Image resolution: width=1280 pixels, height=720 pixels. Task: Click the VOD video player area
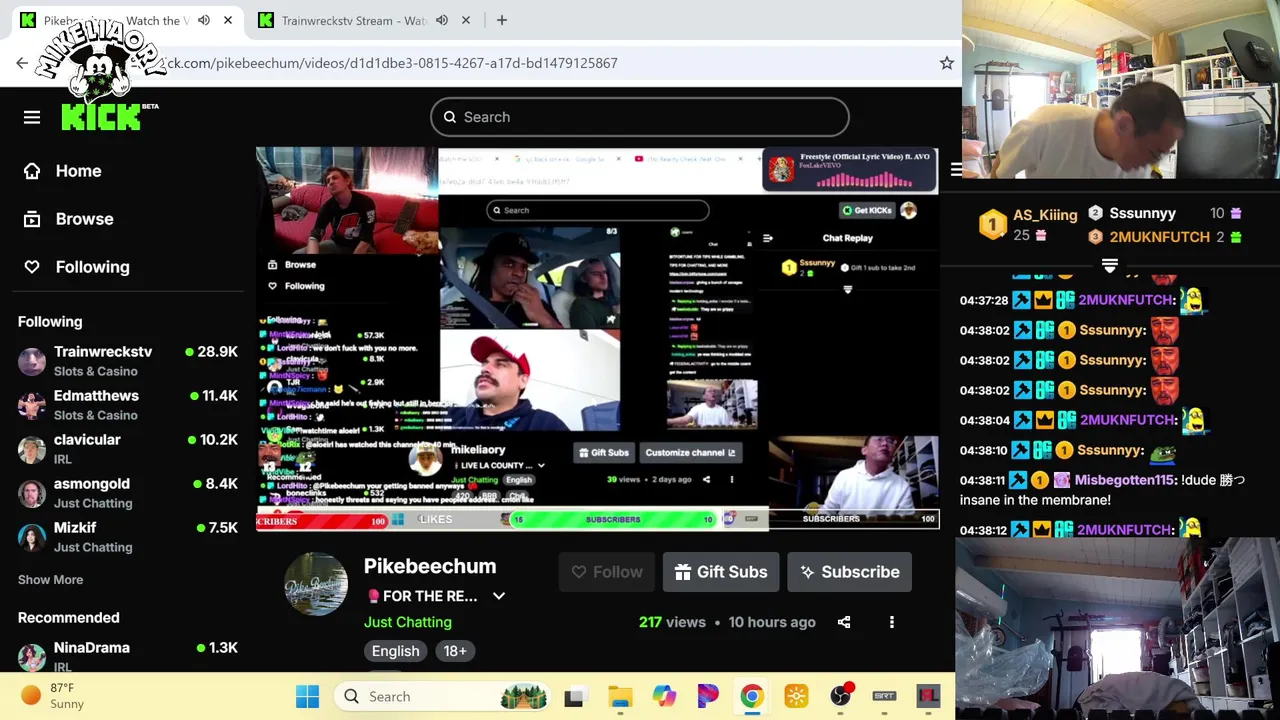pos(597,338)
